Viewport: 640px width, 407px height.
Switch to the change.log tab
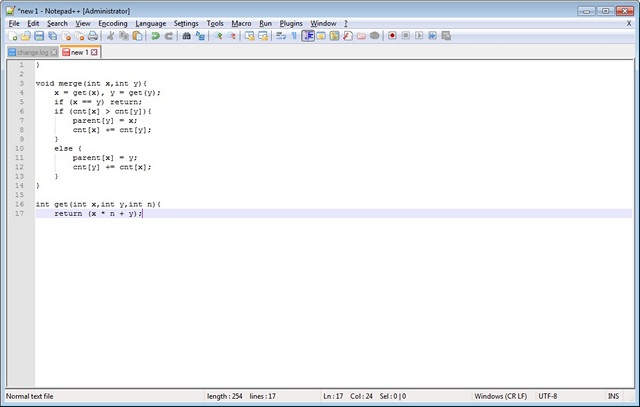pyautogui.click(x=32, y=53)
